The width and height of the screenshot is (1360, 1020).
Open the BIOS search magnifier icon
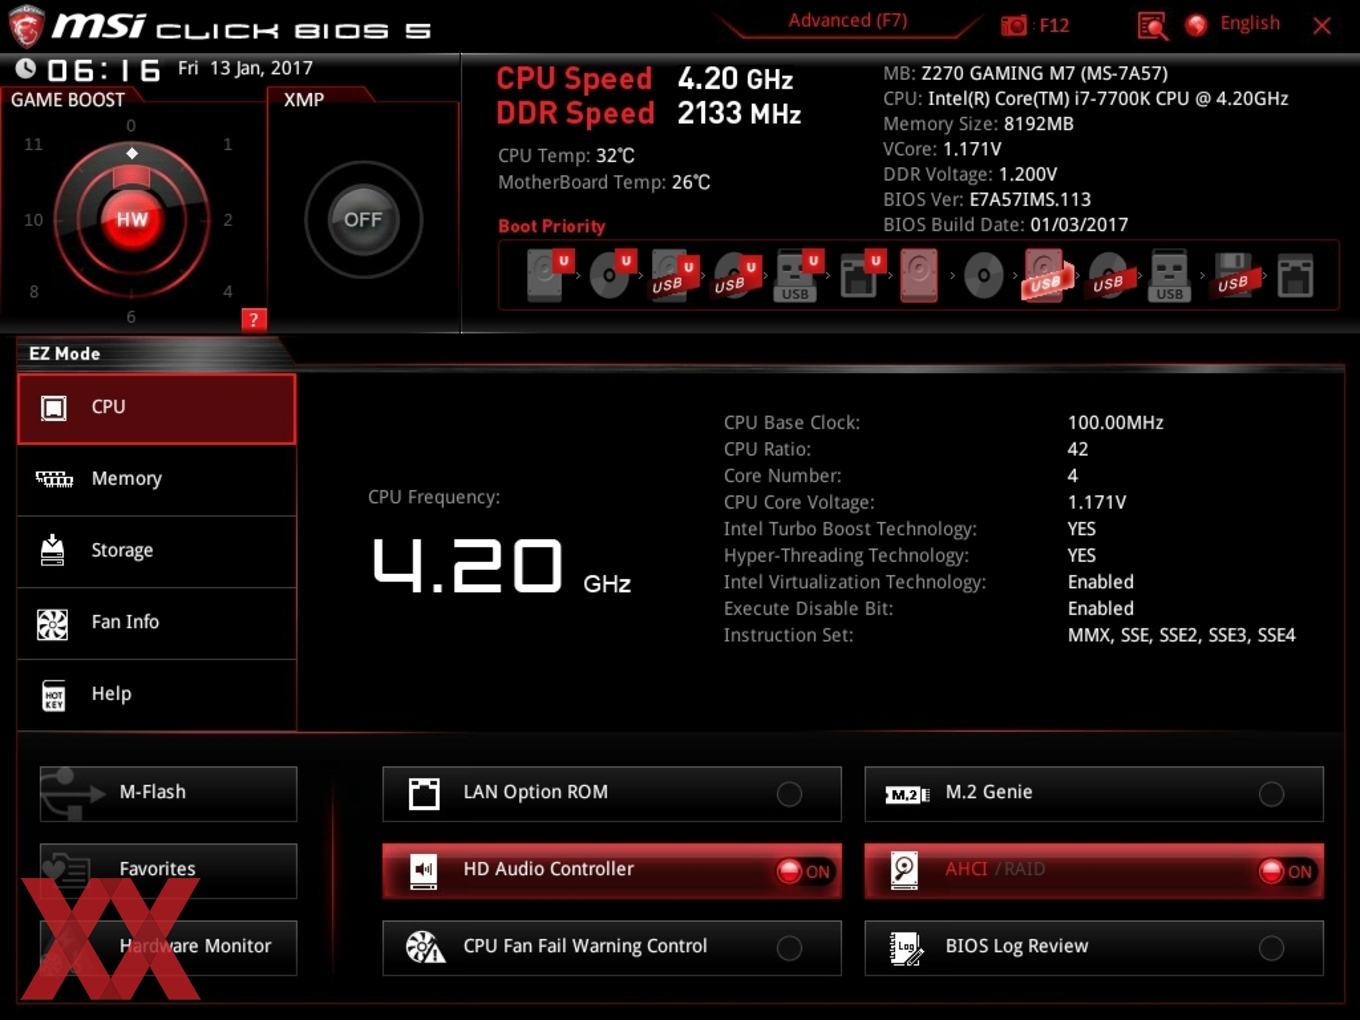[x=1152, y=26]
